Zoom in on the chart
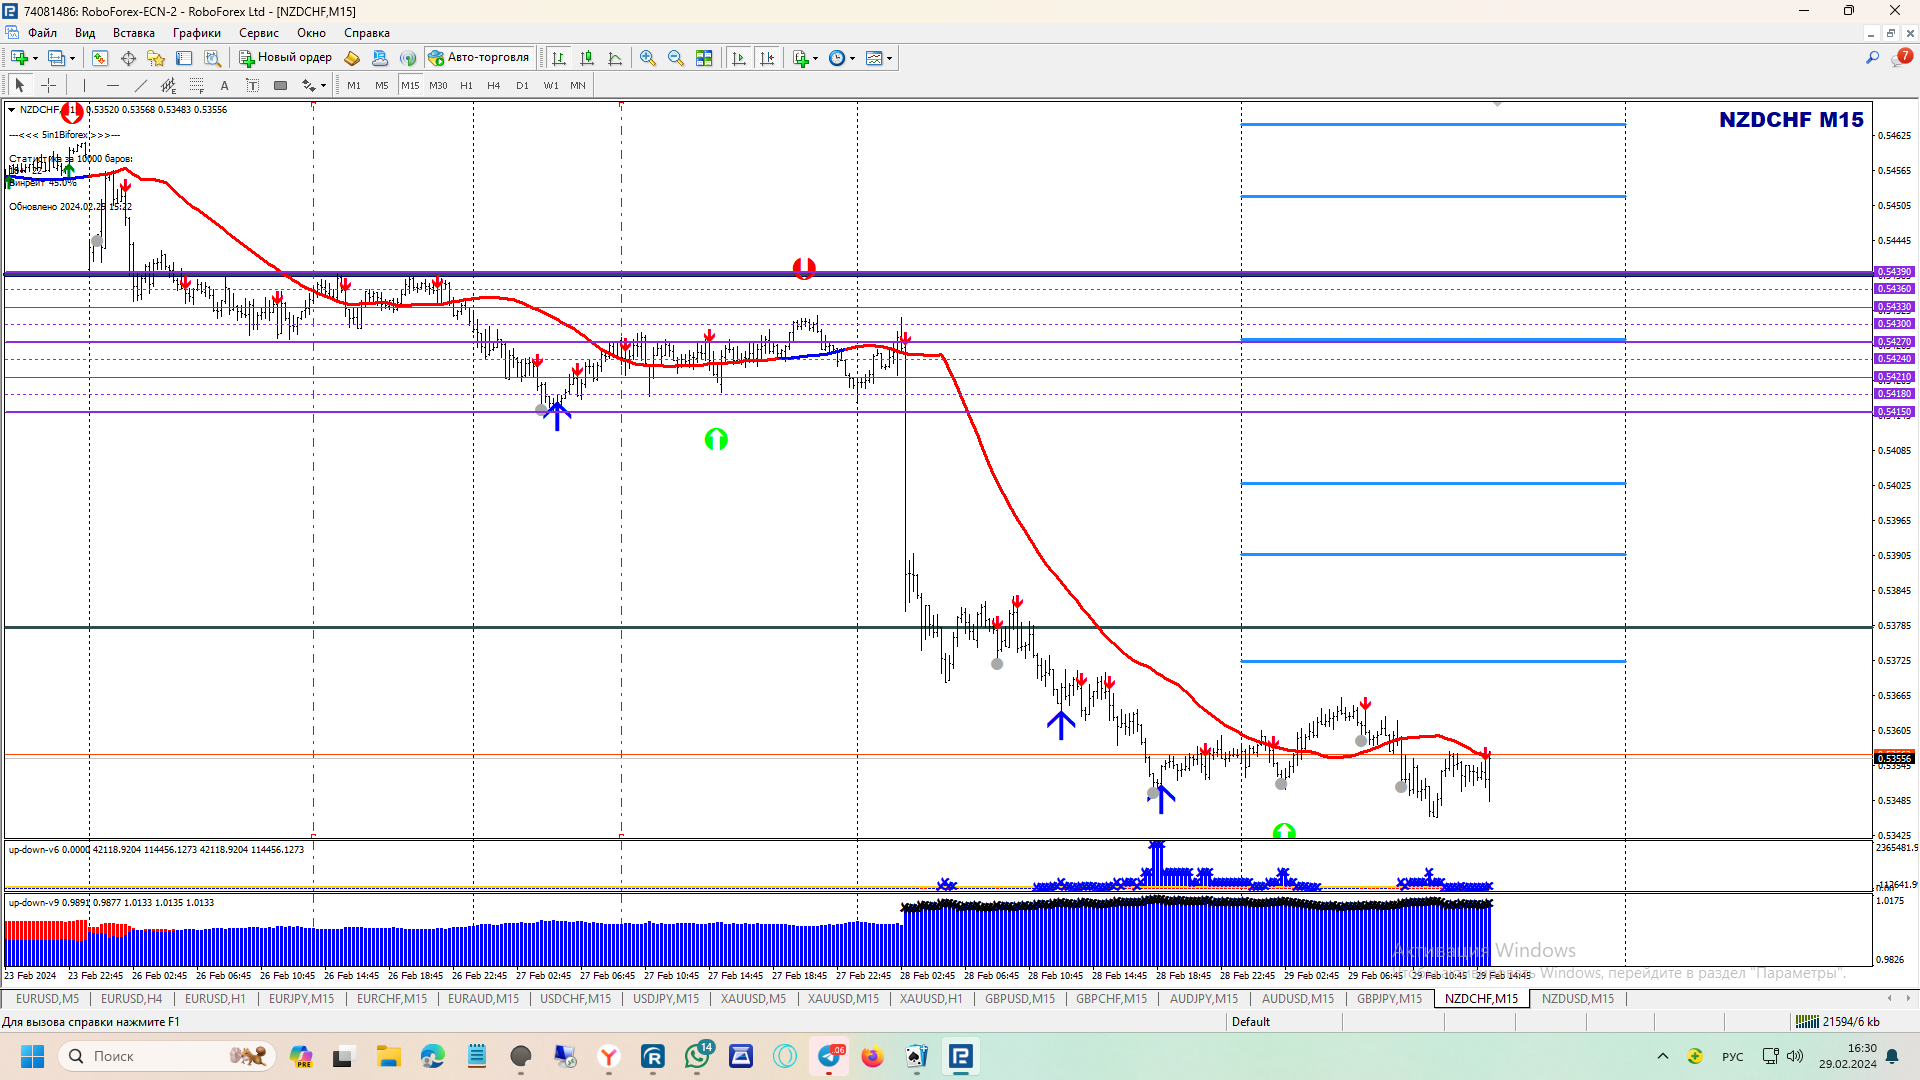1920x1080 pixels. point(648,58)
